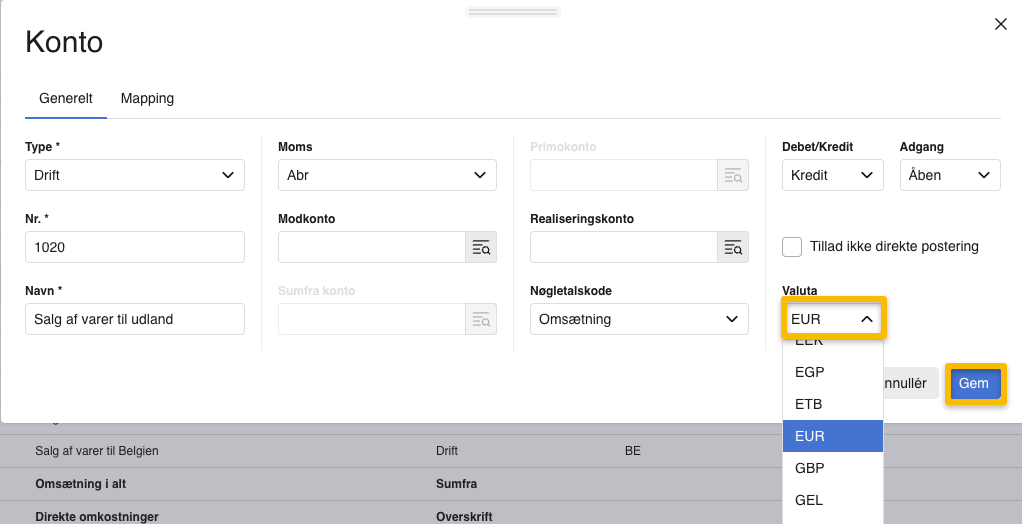The image size is (1022, 524).
Task: Select the Generelt tab
Action: point(66,98)
